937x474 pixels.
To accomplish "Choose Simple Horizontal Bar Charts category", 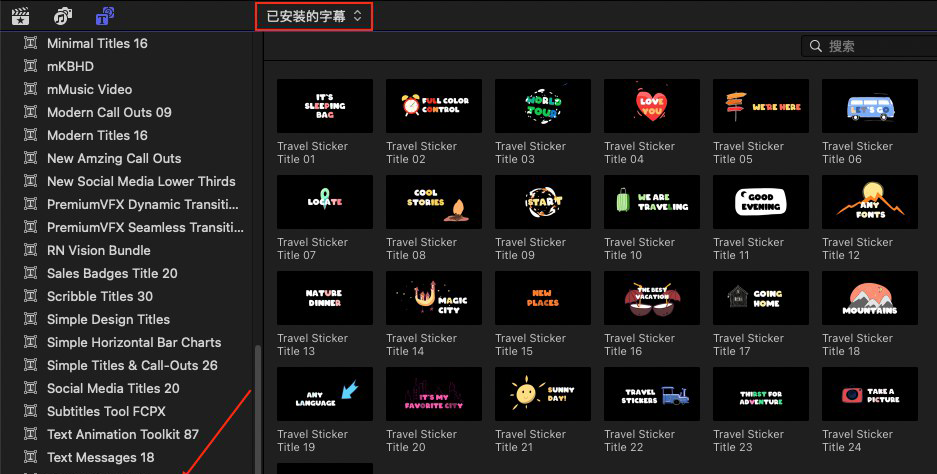I will click(134, 342).
